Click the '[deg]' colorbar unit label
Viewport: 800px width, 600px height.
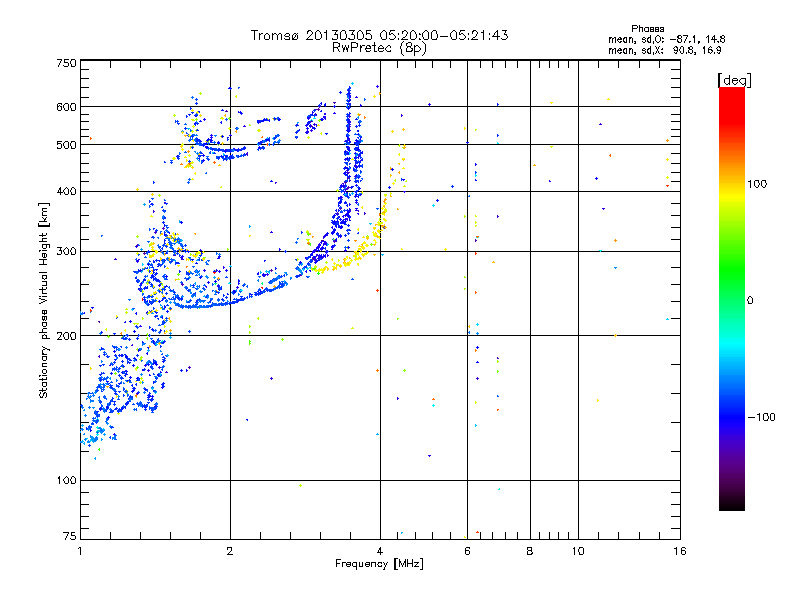[734, 80]
